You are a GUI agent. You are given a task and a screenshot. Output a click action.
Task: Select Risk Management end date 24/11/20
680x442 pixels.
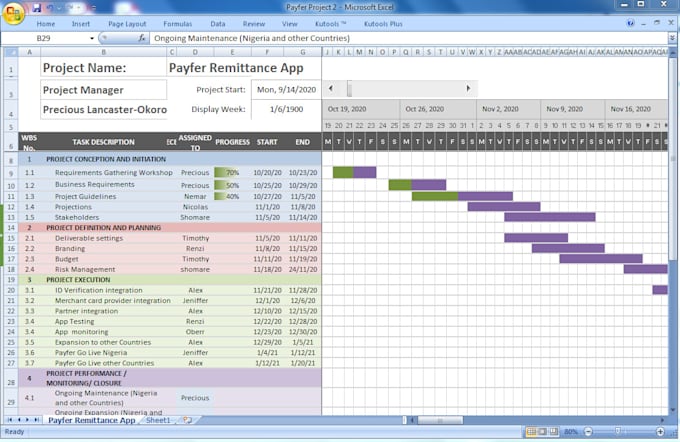(303, 269)
